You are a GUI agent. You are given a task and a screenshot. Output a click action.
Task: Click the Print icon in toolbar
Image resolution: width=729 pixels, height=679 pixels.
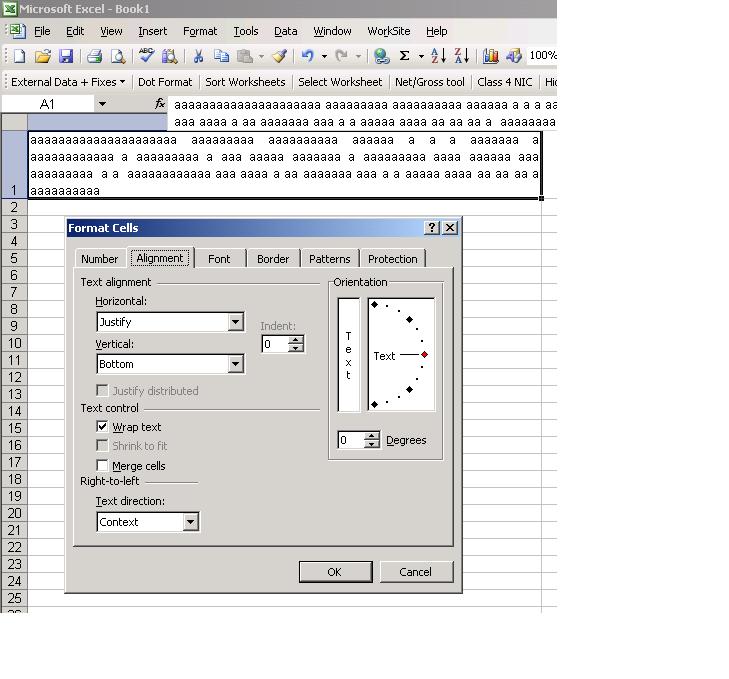coord(95,57)
